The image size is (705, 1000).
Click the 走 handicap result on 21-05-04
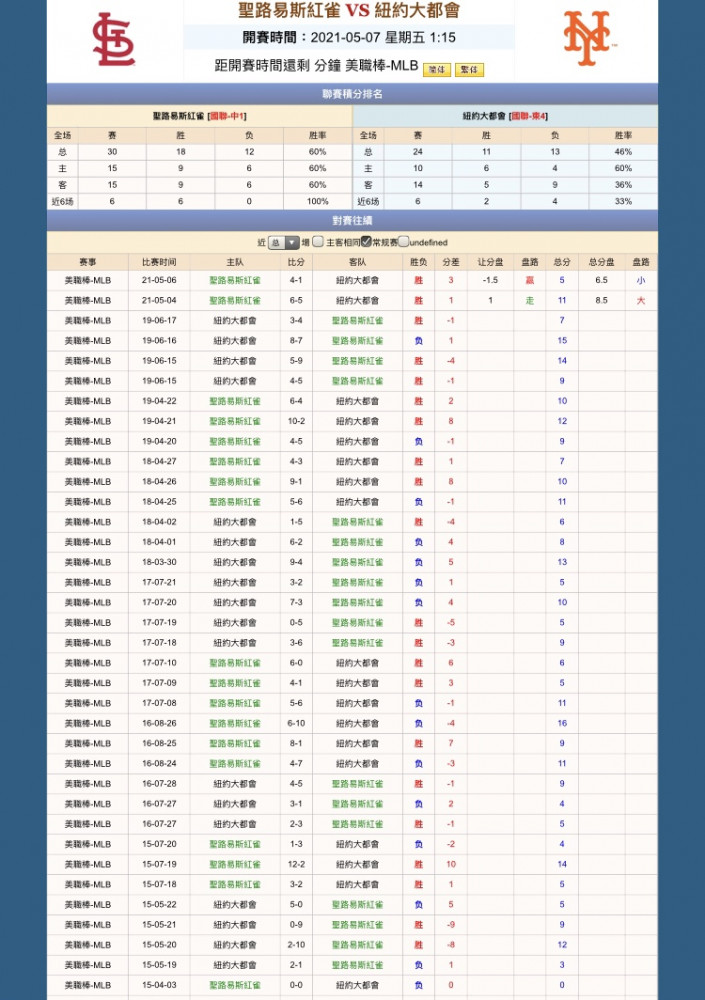[530, 300]
